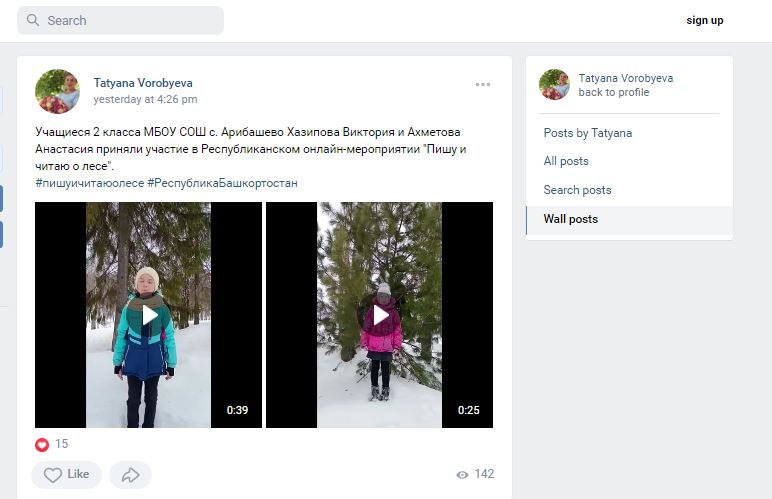Click the #РеспубликаБашкортостан hashtag

click(x=222, y=183)
